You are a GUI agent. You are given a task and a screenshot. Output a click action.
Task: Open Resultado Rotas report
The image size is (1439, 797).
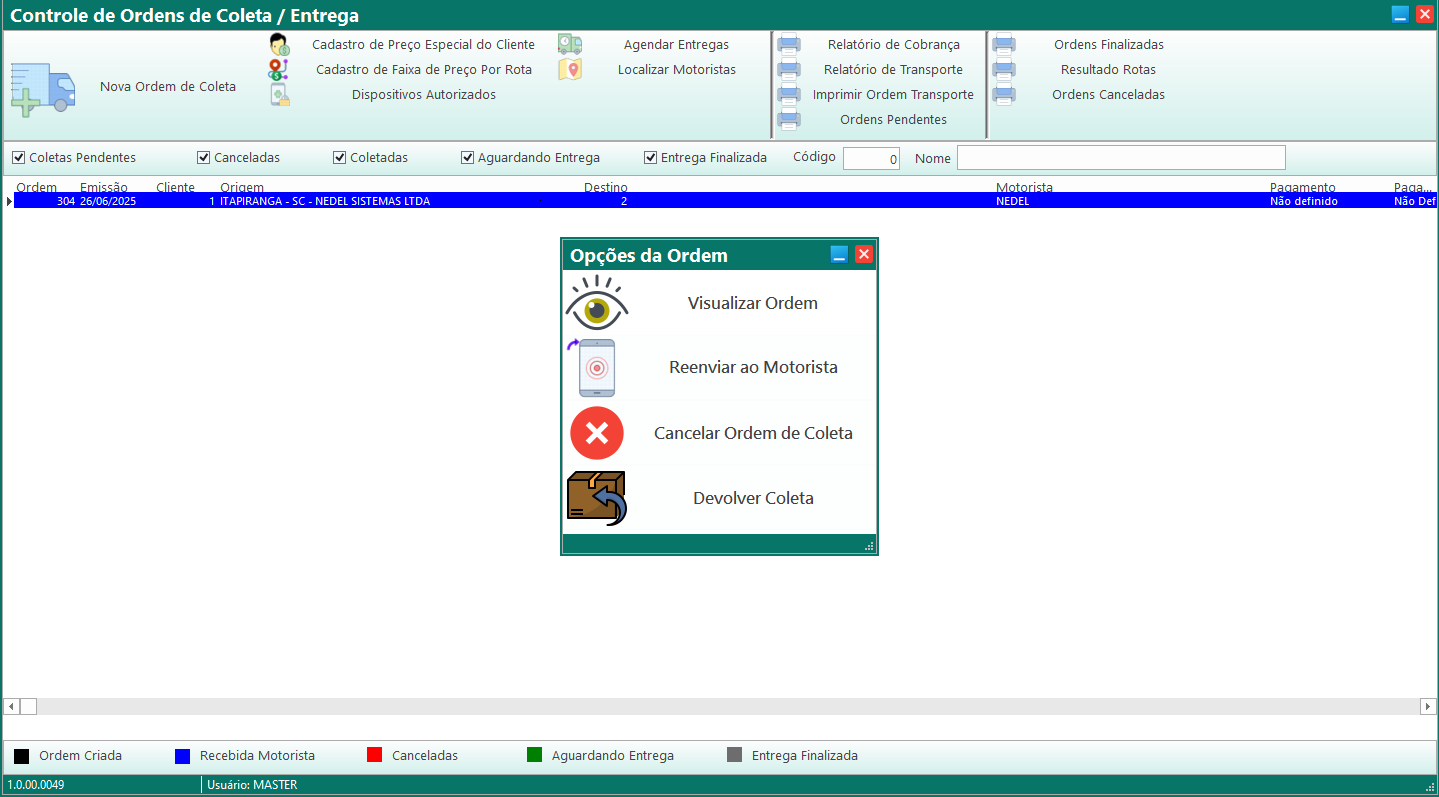pos(1107,70)
